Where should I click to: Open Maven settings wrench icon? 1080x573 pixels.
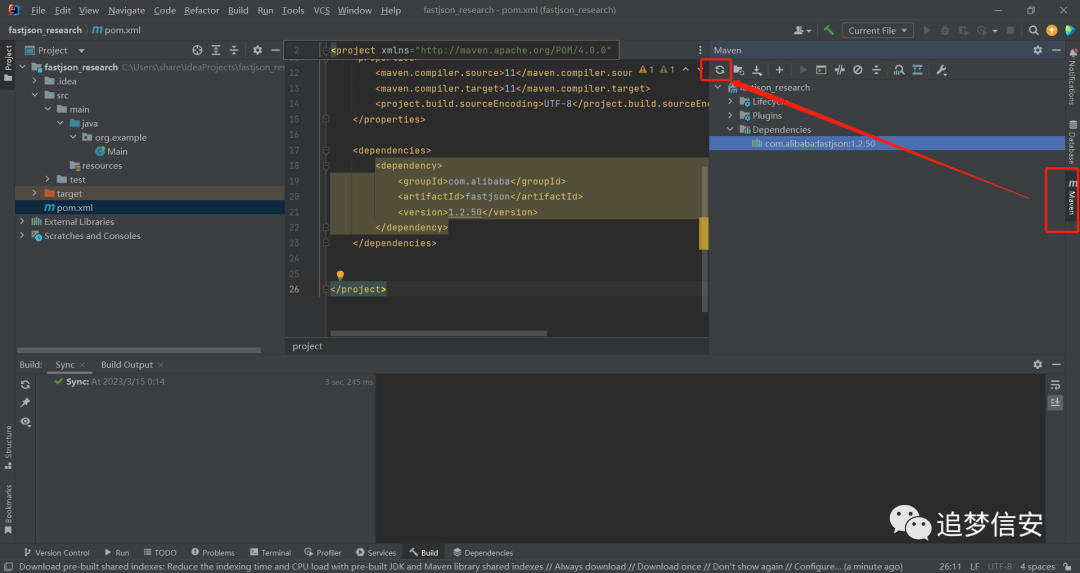coord(941,70)
